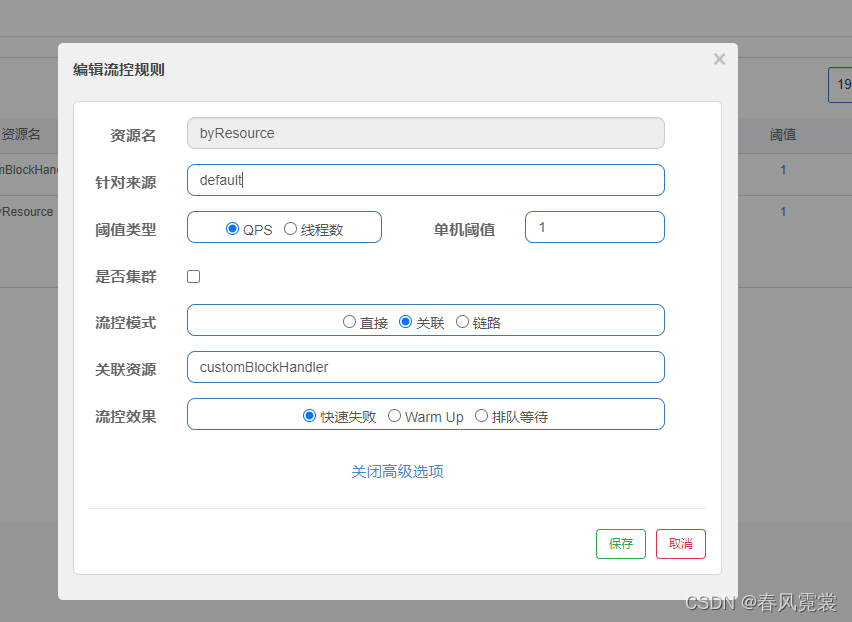
Task: Select the QPS threshold type
Action: (x=232, y=229)
